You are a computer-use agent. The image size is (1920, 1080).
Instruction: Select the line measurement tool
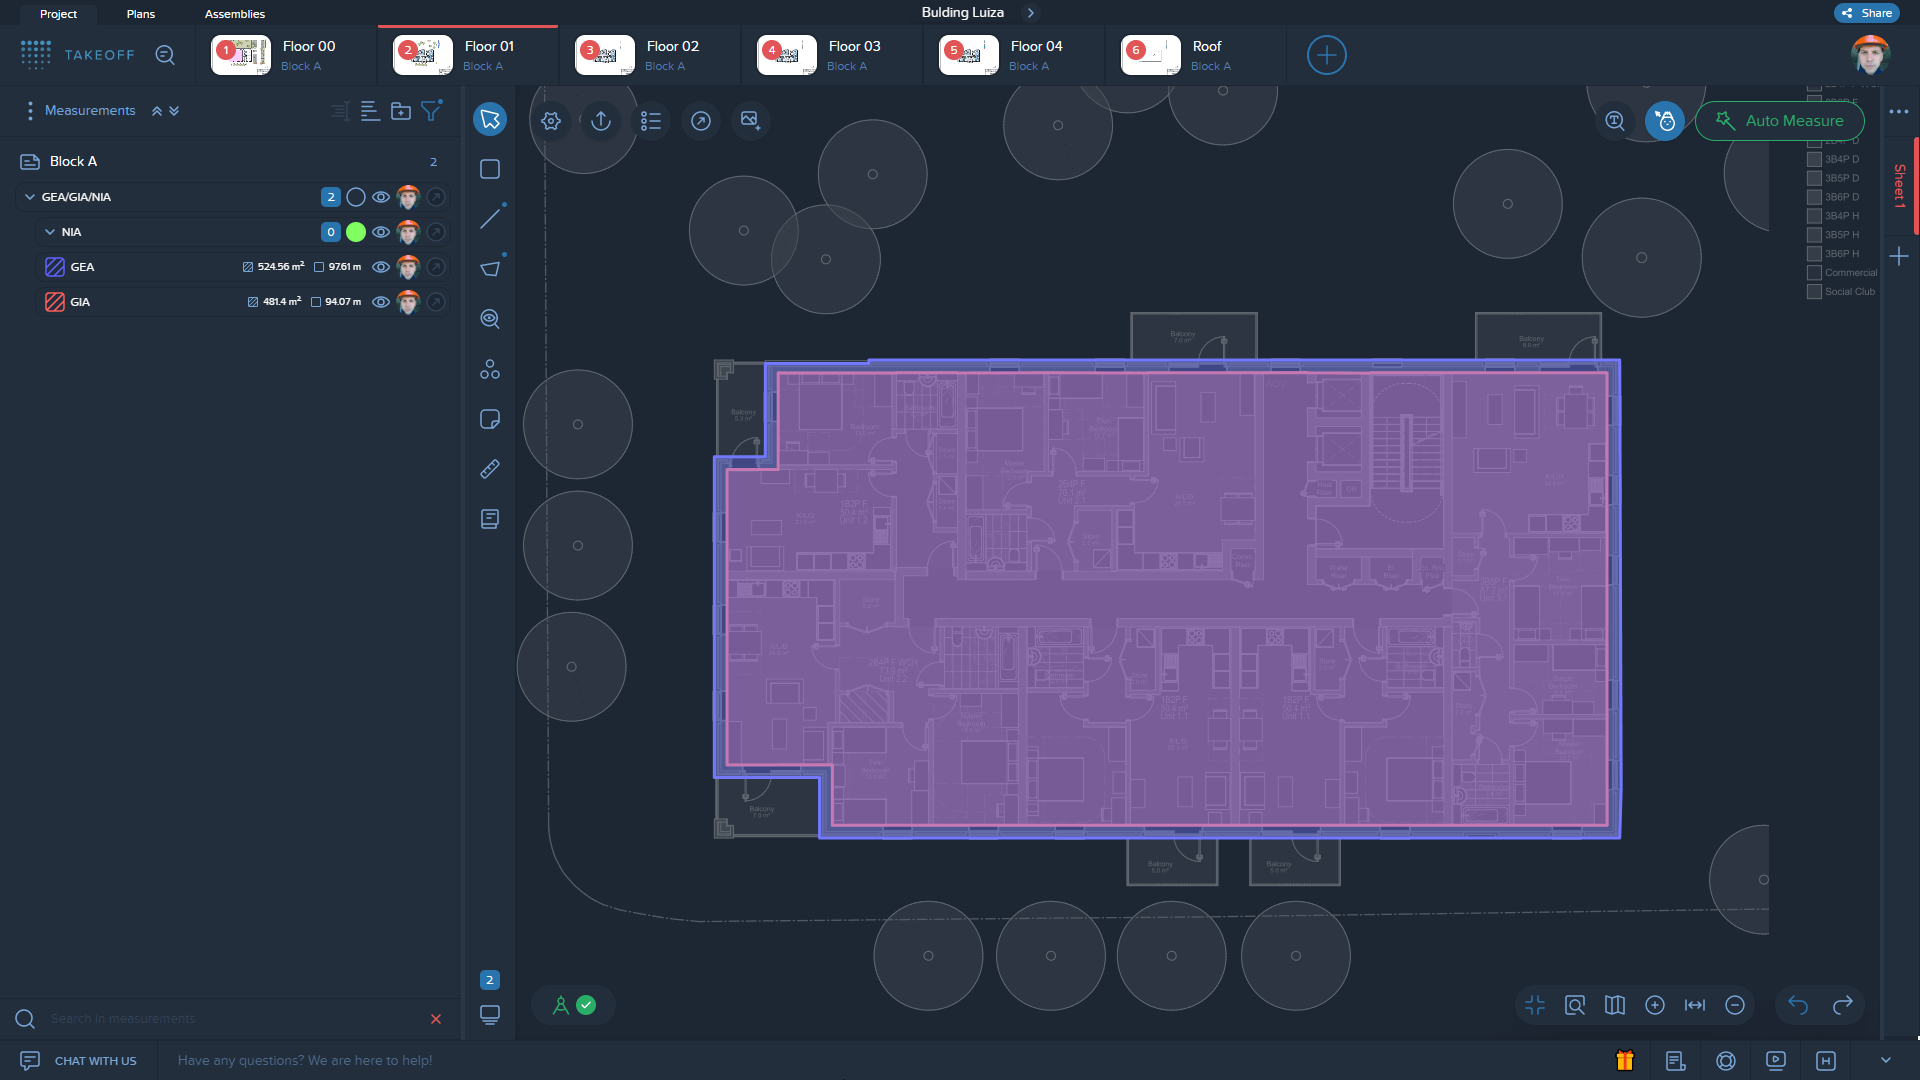[x=490, y=218]
